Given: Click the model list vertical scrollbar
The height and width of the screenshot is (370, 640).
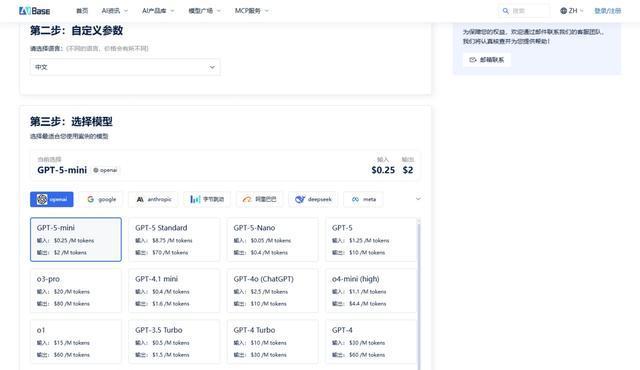Looking at the screenshot, I should pos(418,294).
